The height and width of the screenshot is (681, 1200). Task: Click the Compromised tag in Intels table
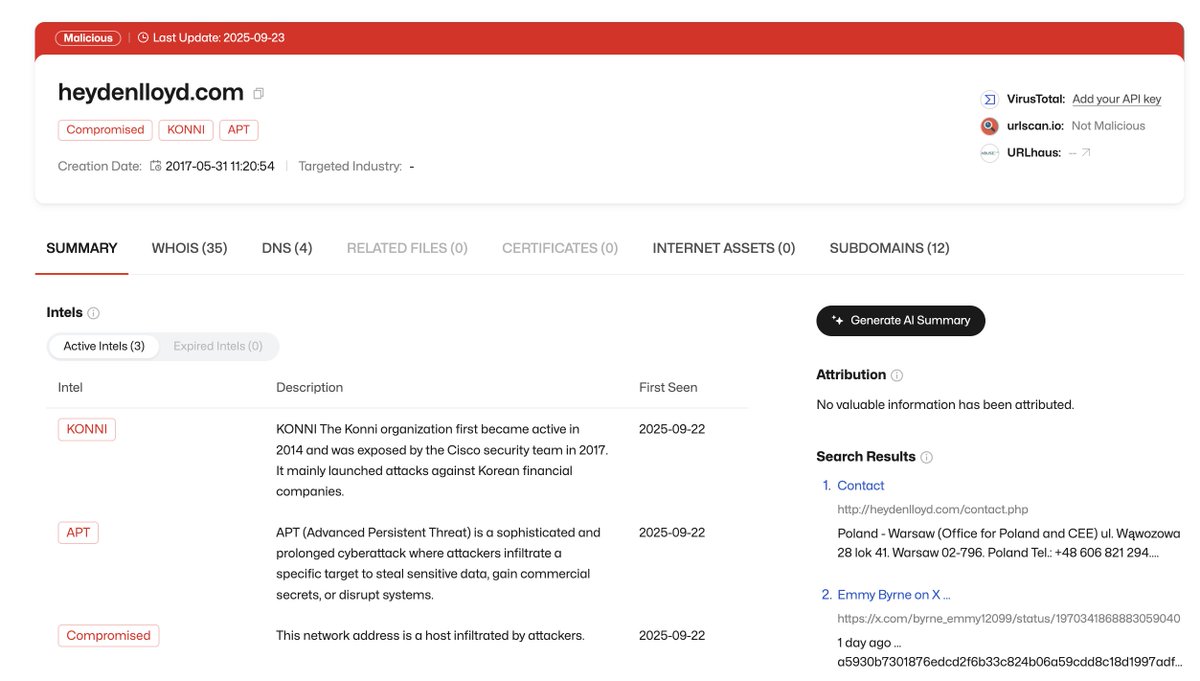pyautogui.click(x=108, y=635)
